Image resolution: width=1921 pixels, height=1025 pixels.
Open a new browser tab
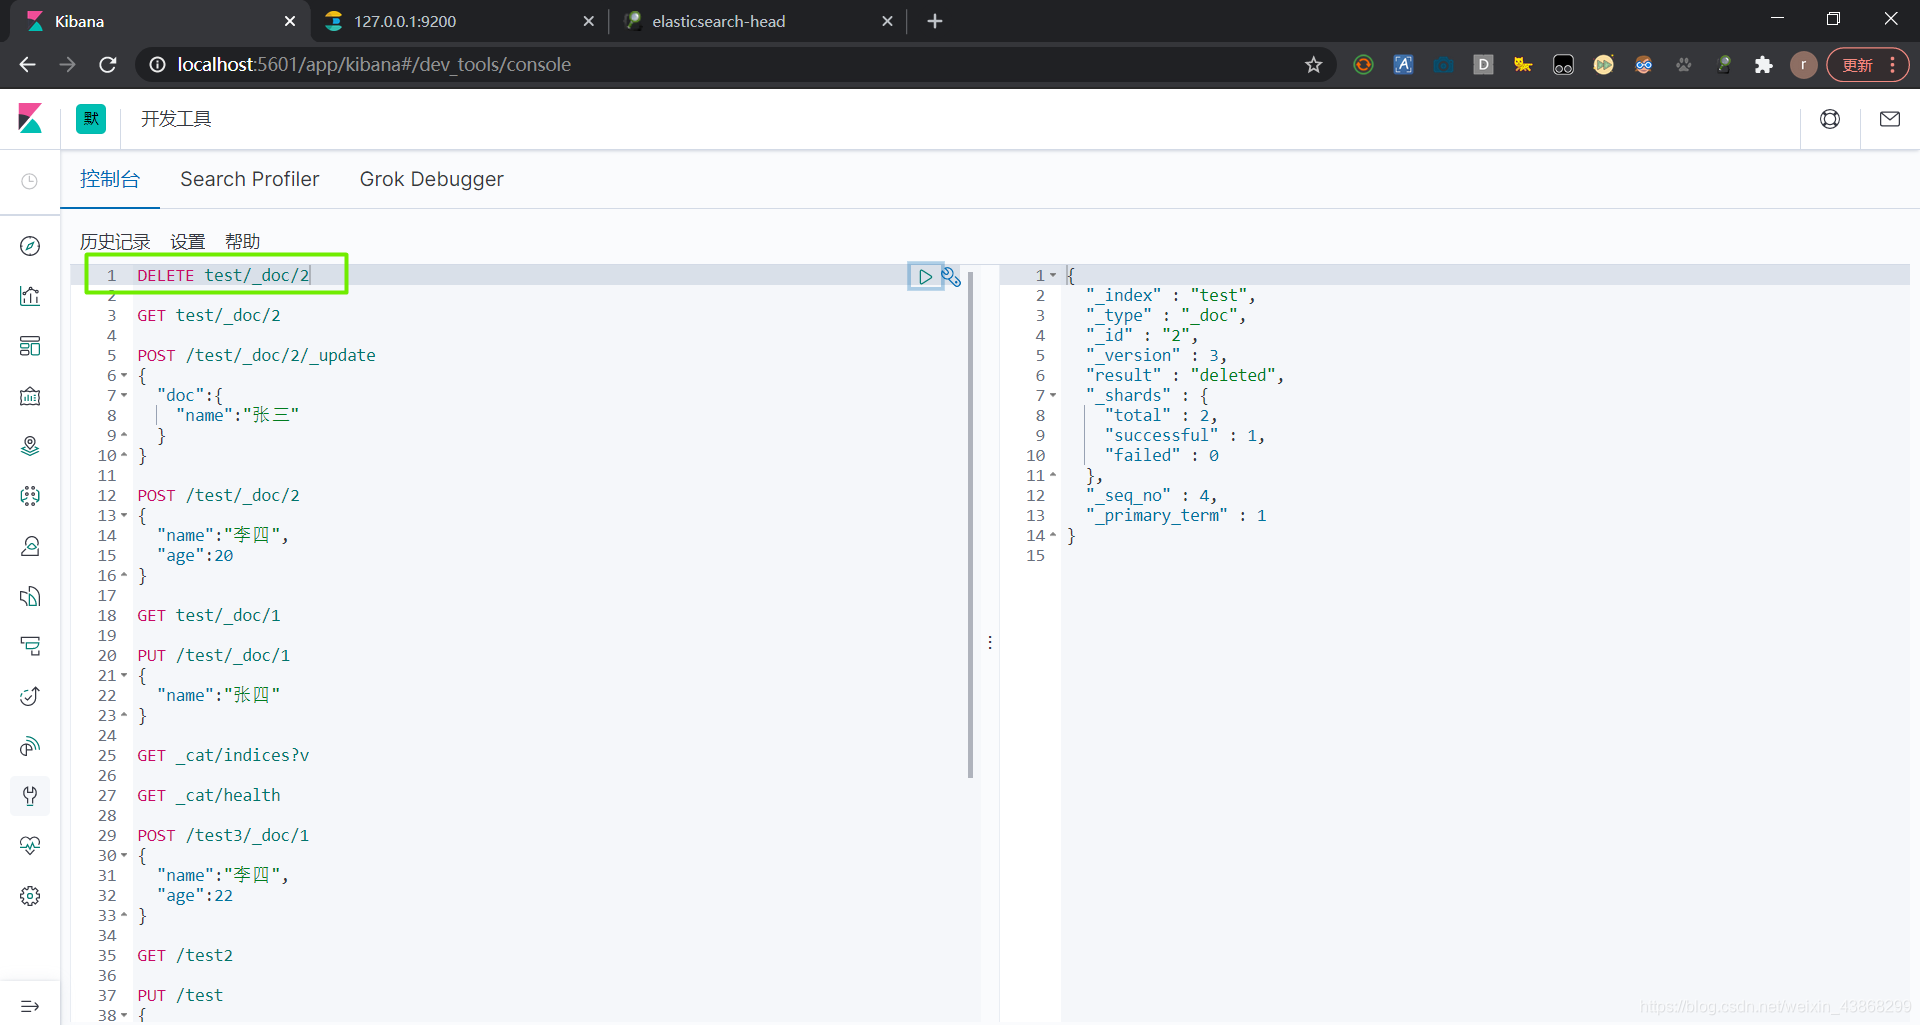pyautogui.click(x=935, y=21)
